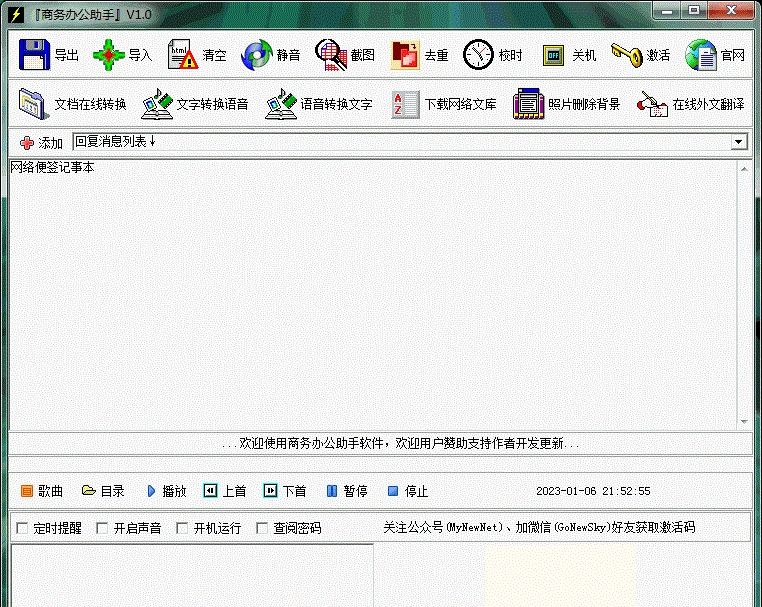This screenshot has height=607, width=762.
Task: Enable the 定时提醒 checkbox
Action: tap(22, 528)
